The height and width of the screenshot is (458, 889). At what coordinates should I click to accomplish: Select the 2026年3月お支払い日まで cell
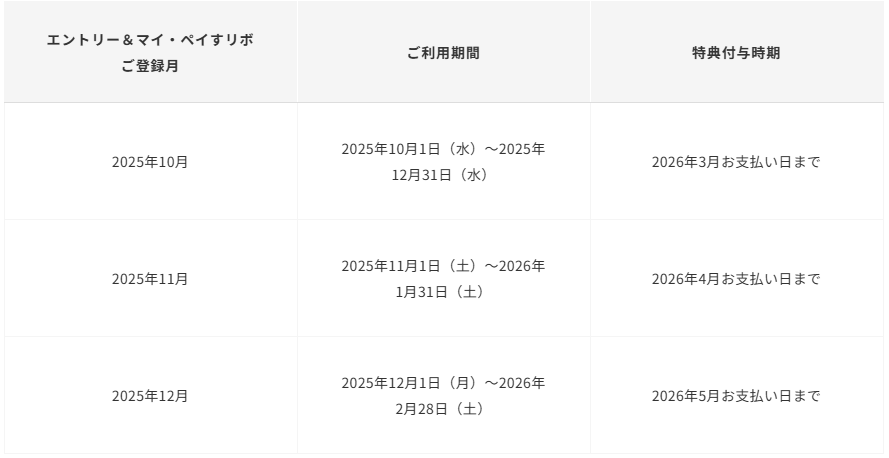(x=736, y=162)
